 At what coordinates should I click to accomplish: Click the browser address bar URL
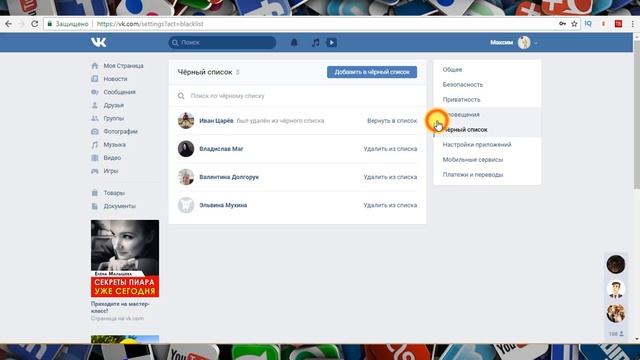pyautogui.click(x=150, y=24)
